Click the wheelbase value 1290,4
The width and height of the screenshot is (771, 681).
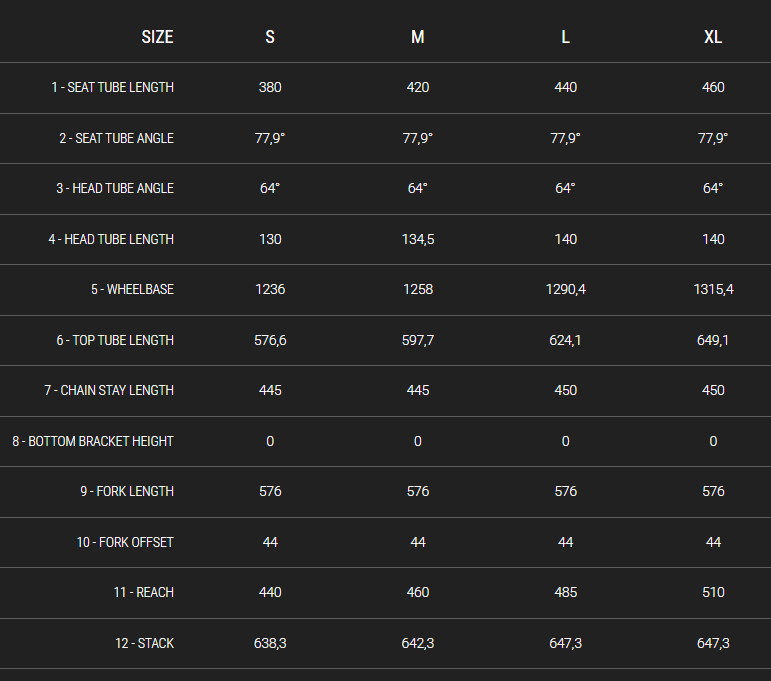[x=566, y=290]
